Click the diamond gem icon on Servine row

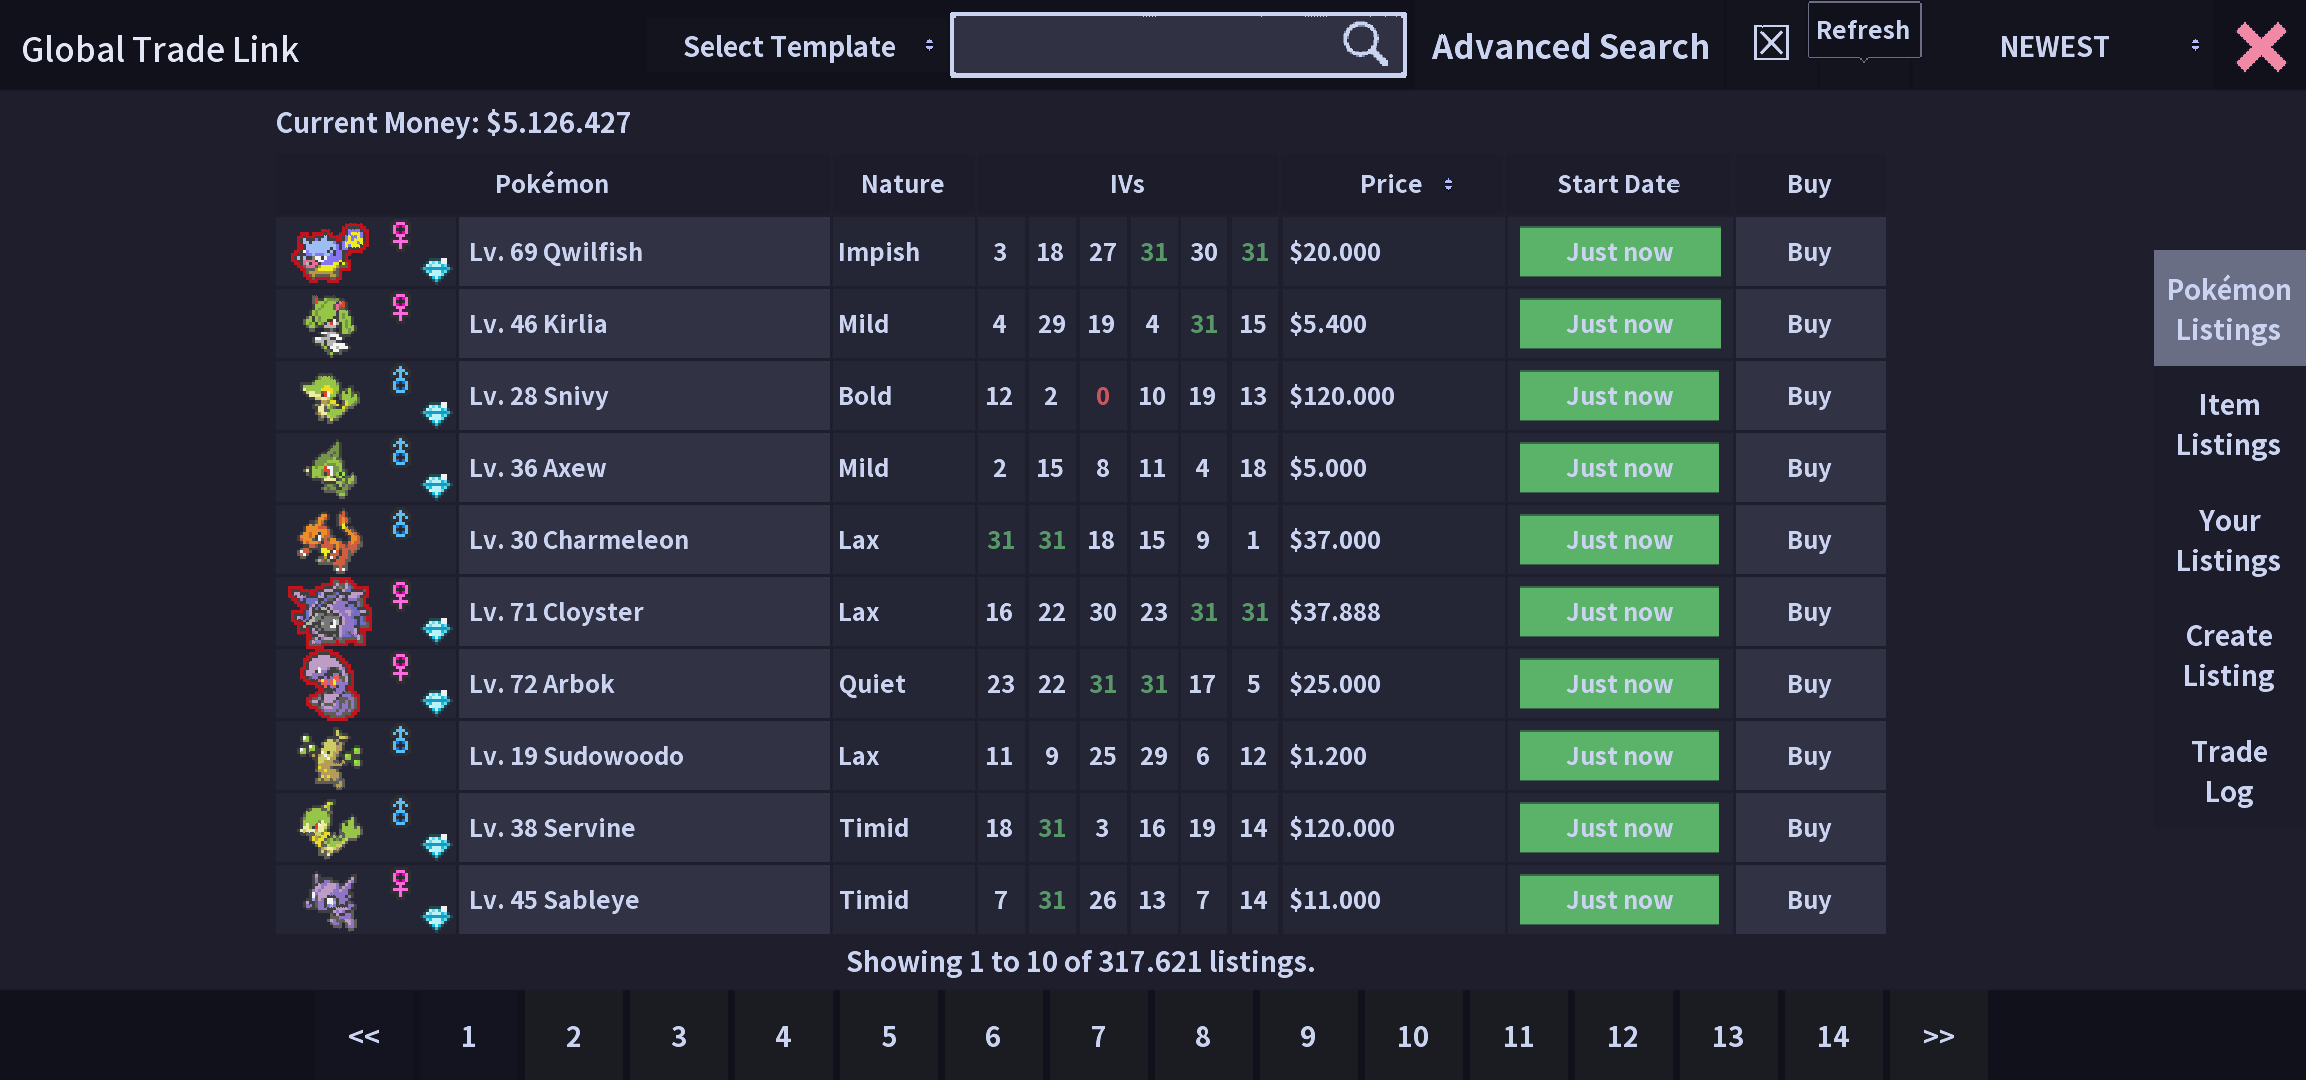(436, 845)
